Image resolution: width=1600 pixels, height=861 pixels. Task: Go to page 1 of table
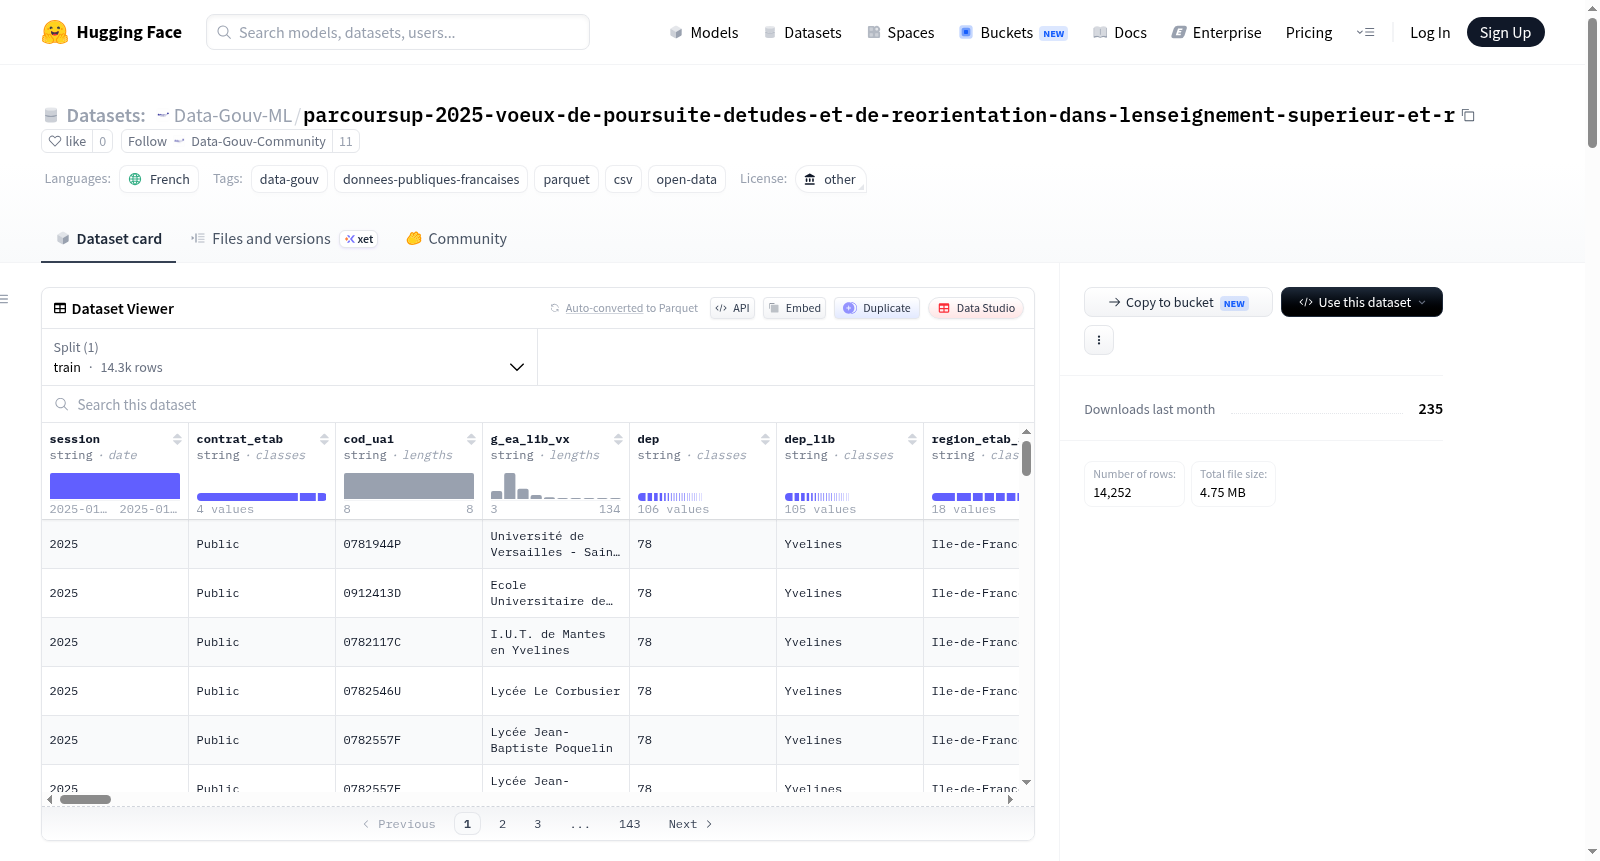pos(467,824)
